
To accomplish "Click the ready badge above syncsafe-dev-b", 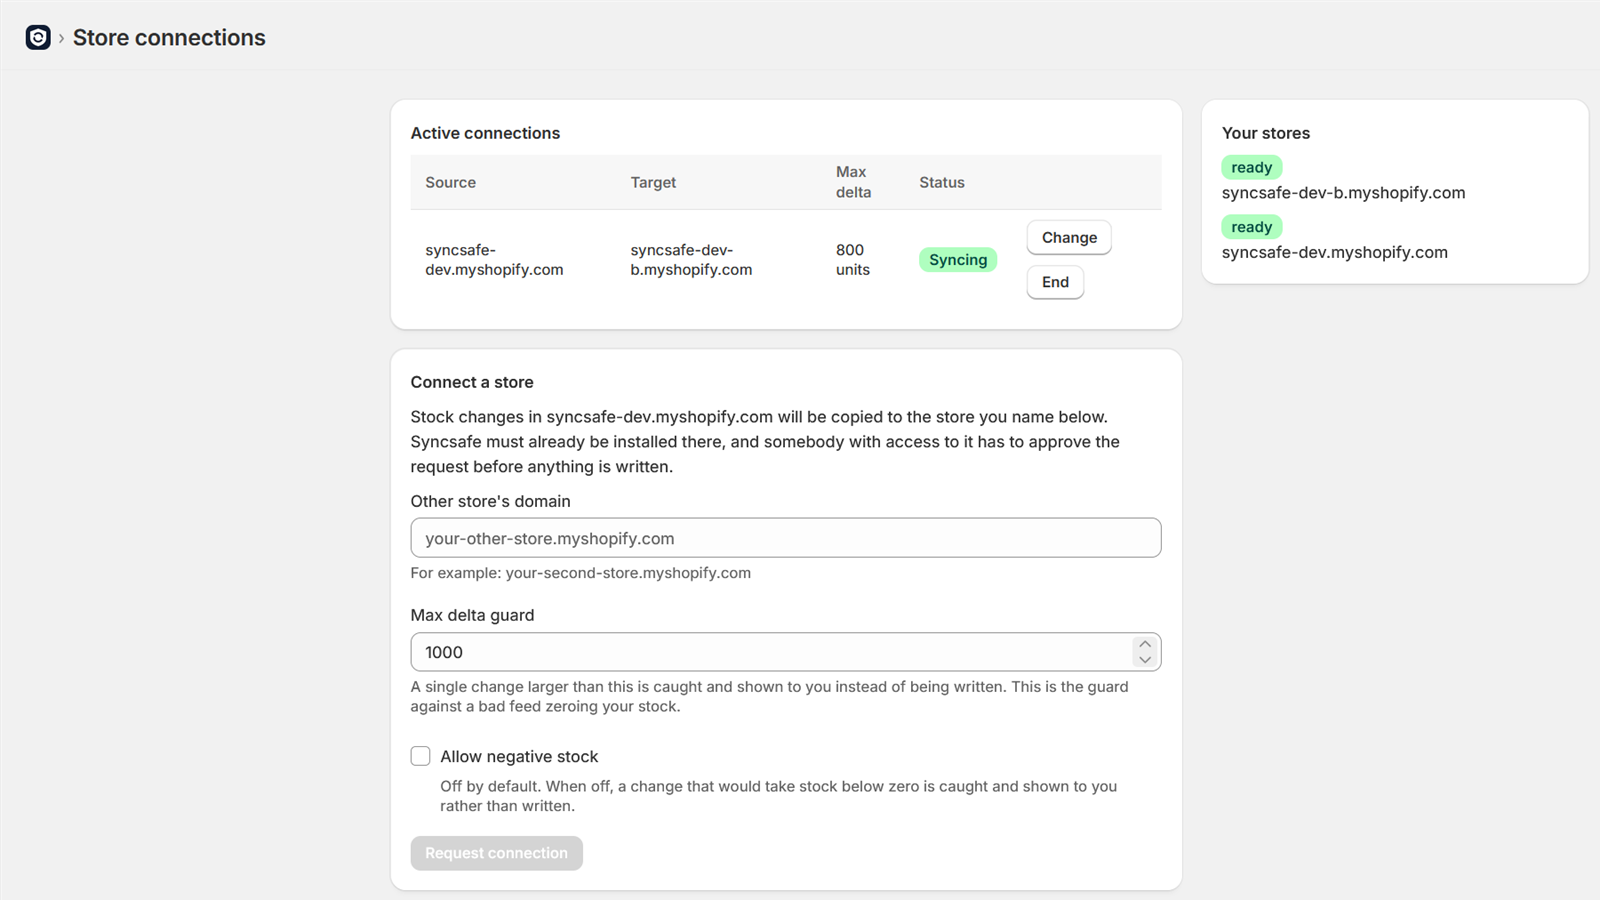I will (1252, 167).
